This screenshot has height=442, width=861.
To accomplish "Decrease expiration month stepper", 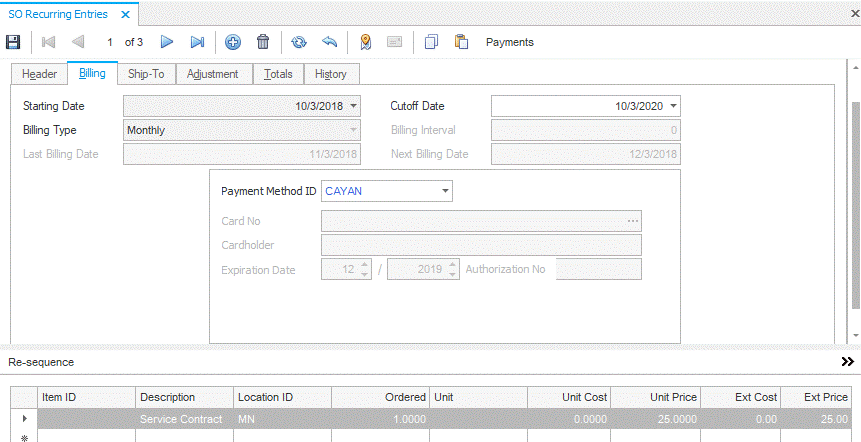I will (365, 275).
